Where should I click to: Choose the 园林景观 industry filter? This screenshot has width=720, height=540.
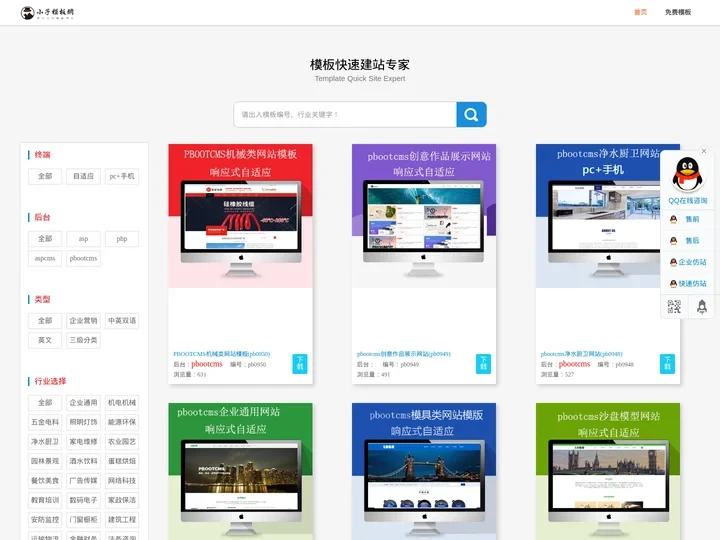pos(45,461)
